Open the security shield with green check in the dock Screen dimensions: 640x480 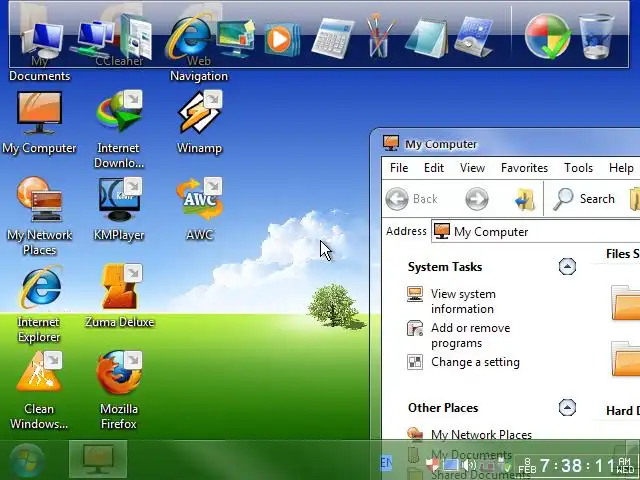547,37
